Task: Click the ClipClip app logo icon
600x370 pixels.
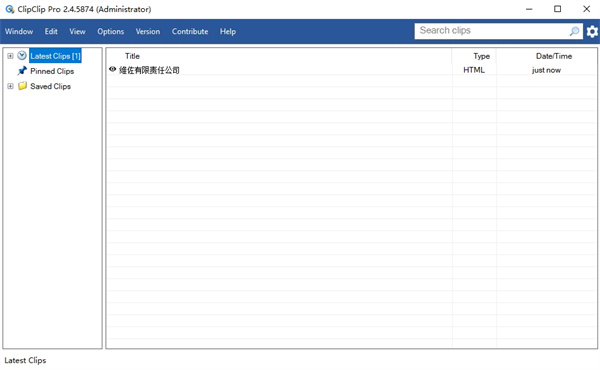Action: click(x=10, y=9)
